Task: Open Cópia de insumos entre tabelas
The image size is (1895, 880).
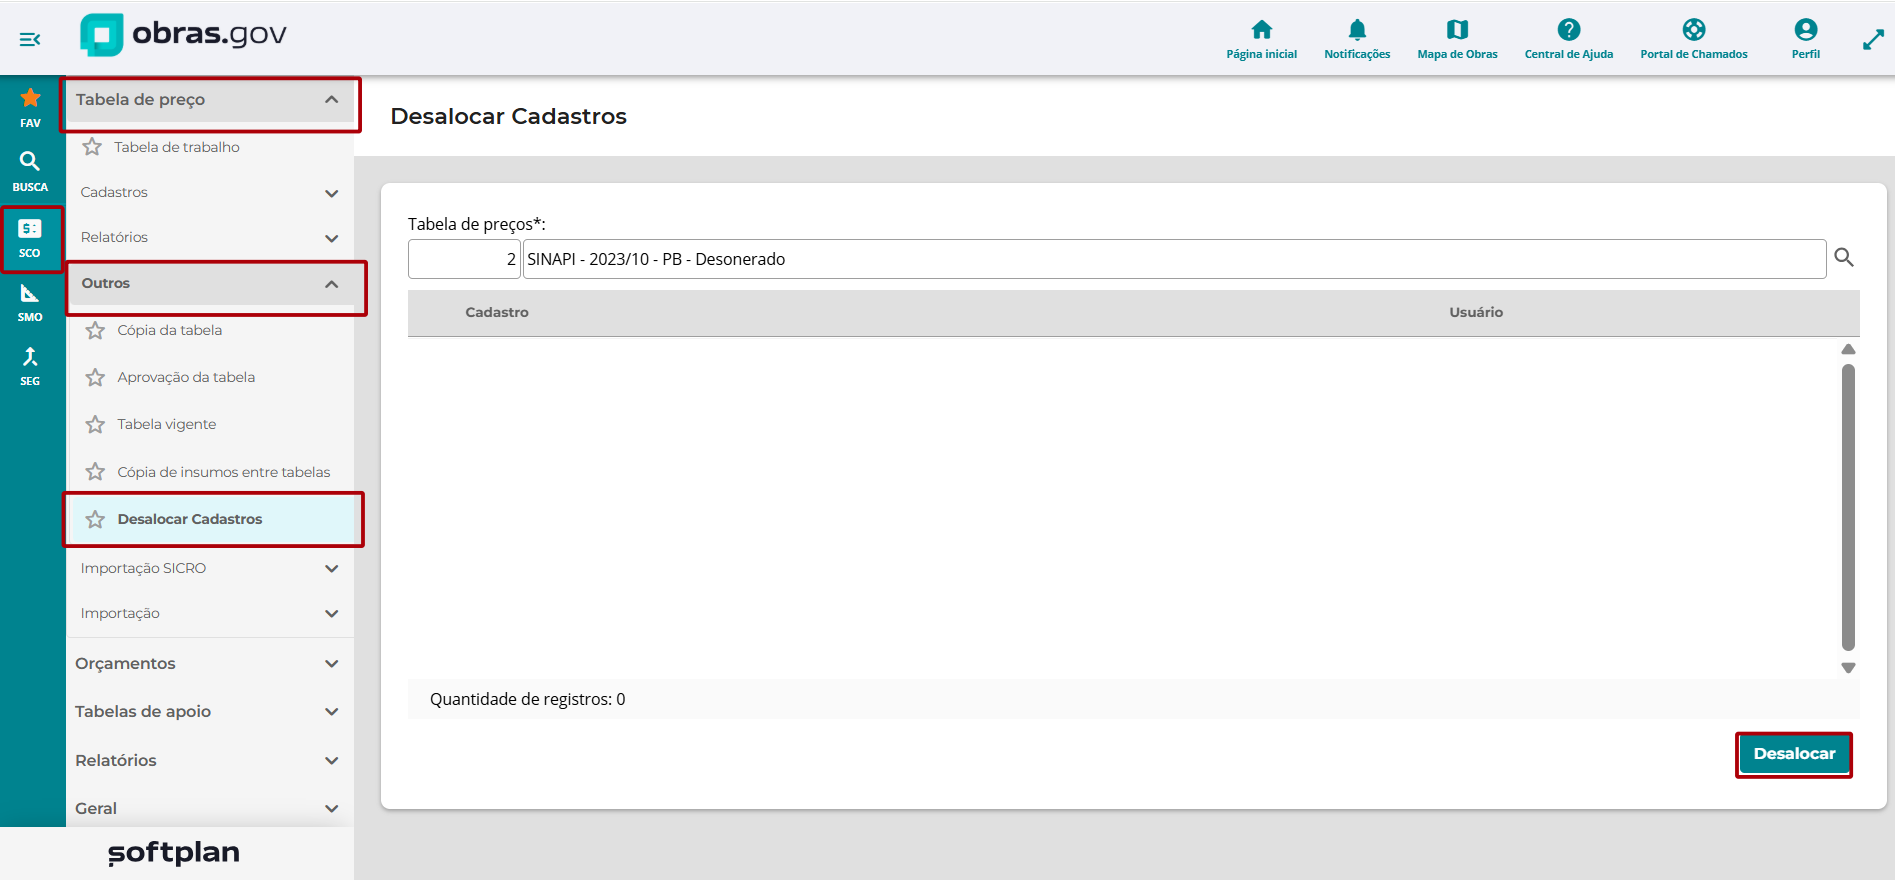Action: click(224, 472)
